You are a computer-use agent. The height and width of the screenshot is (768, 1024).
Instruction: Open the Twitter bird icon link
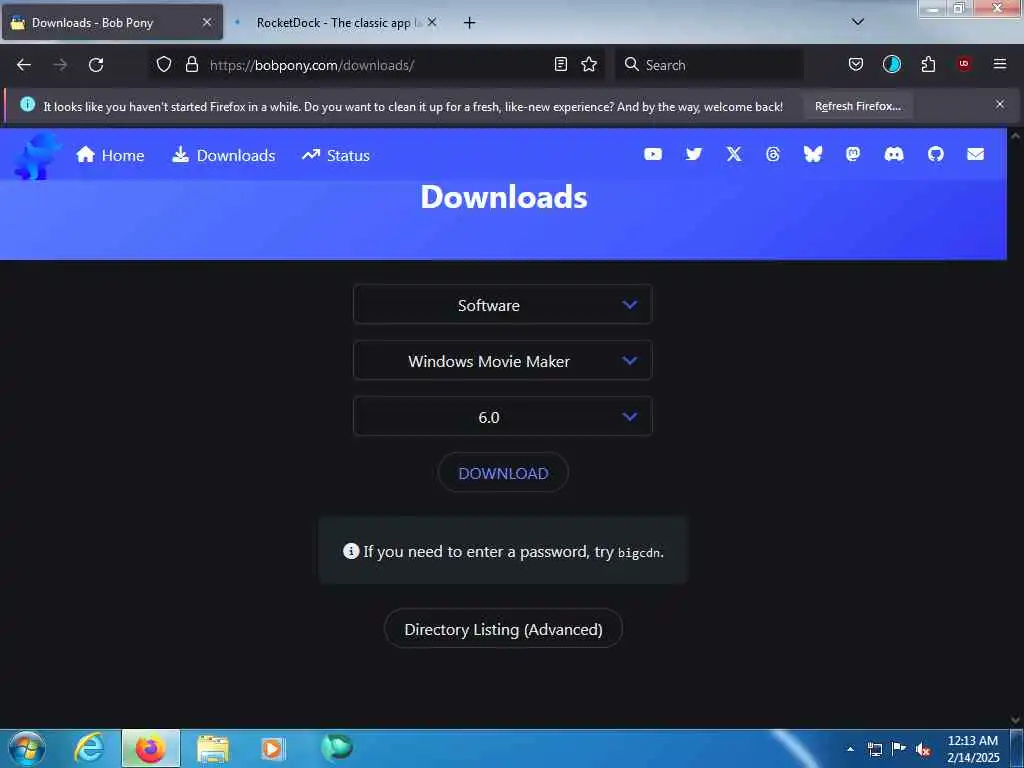[x=694, y=154]
